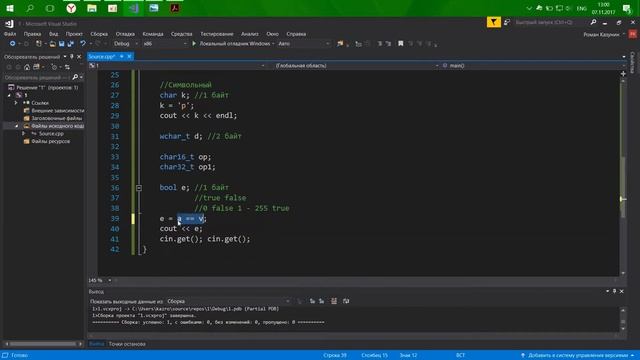640x360 pixels.
Task: Click the Open File toolbar icon
Action: [53, 44]
